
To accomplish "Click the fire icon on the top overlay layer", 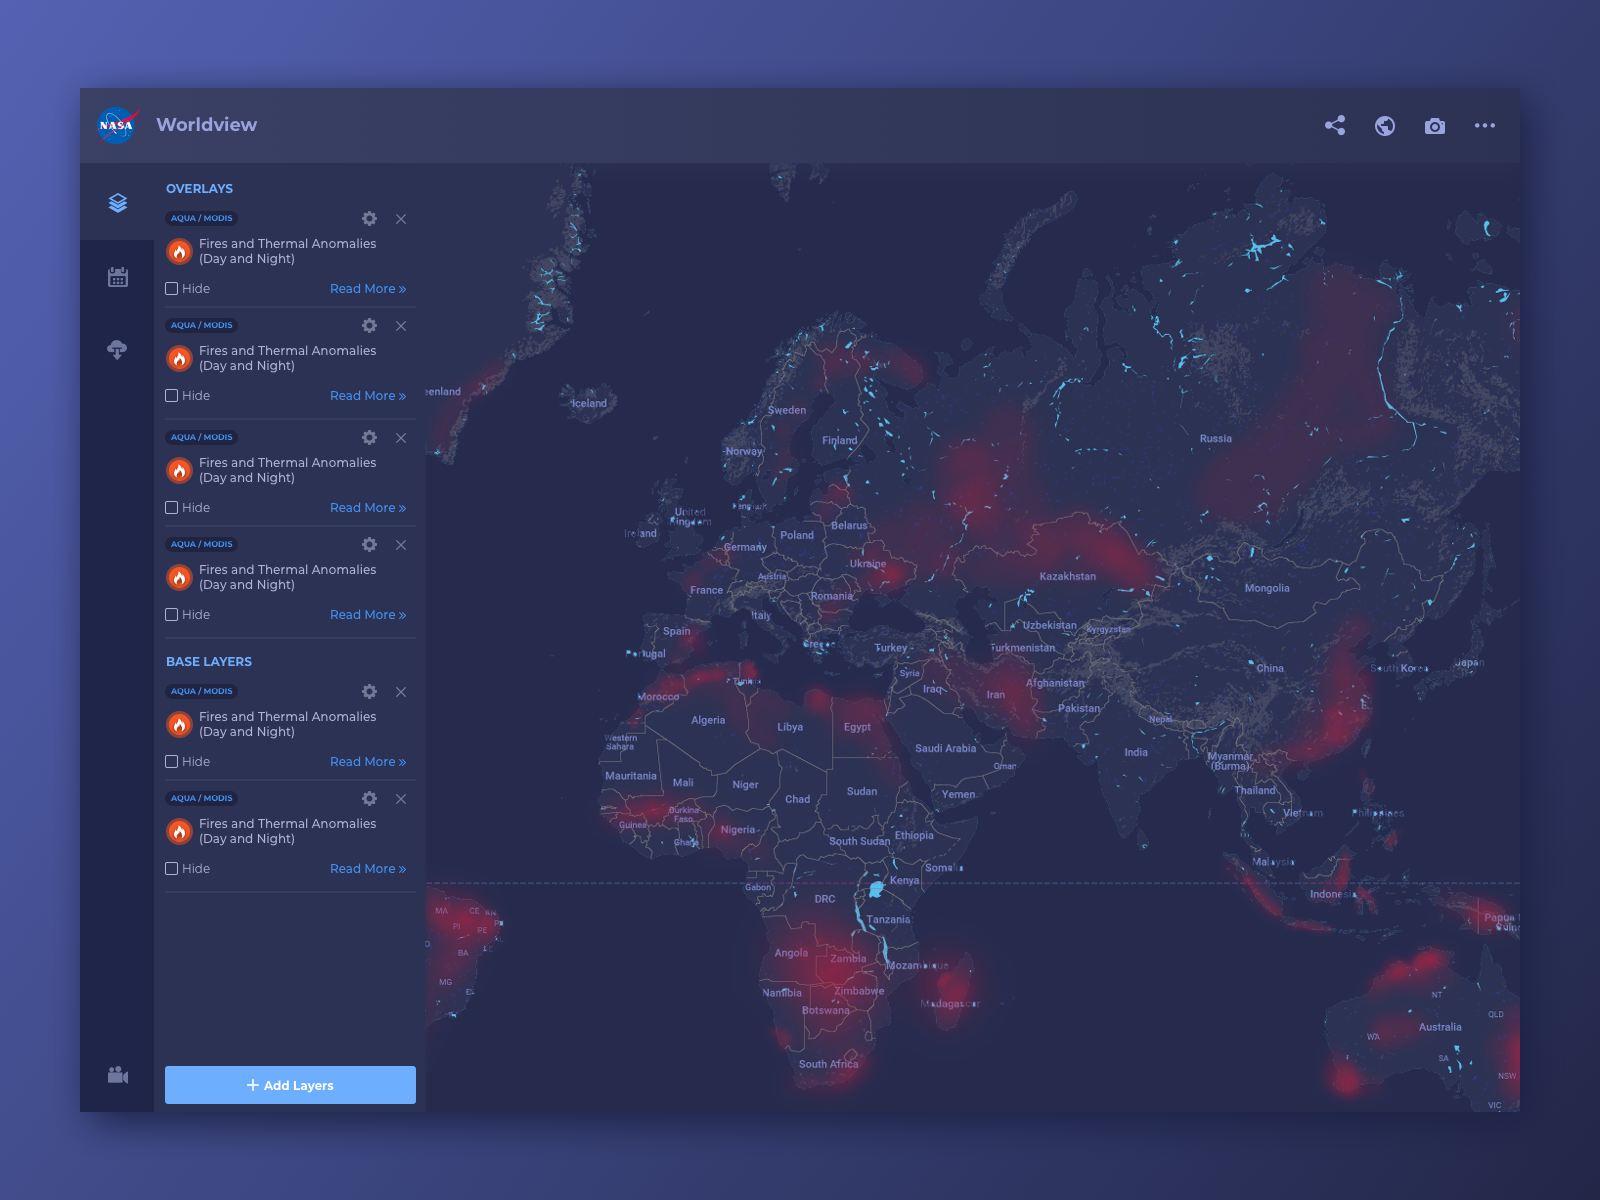I will click(179, 251).
